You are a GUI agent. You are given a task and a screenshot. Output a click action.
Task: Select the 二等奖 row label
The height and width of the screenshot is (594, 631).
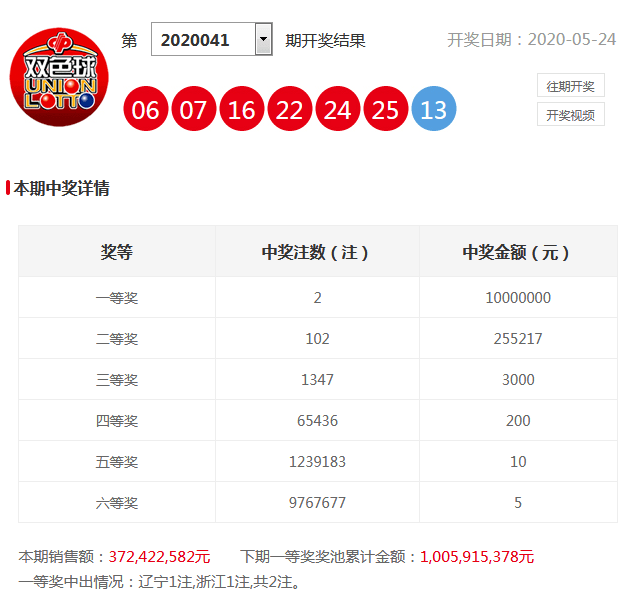point(117,339)
